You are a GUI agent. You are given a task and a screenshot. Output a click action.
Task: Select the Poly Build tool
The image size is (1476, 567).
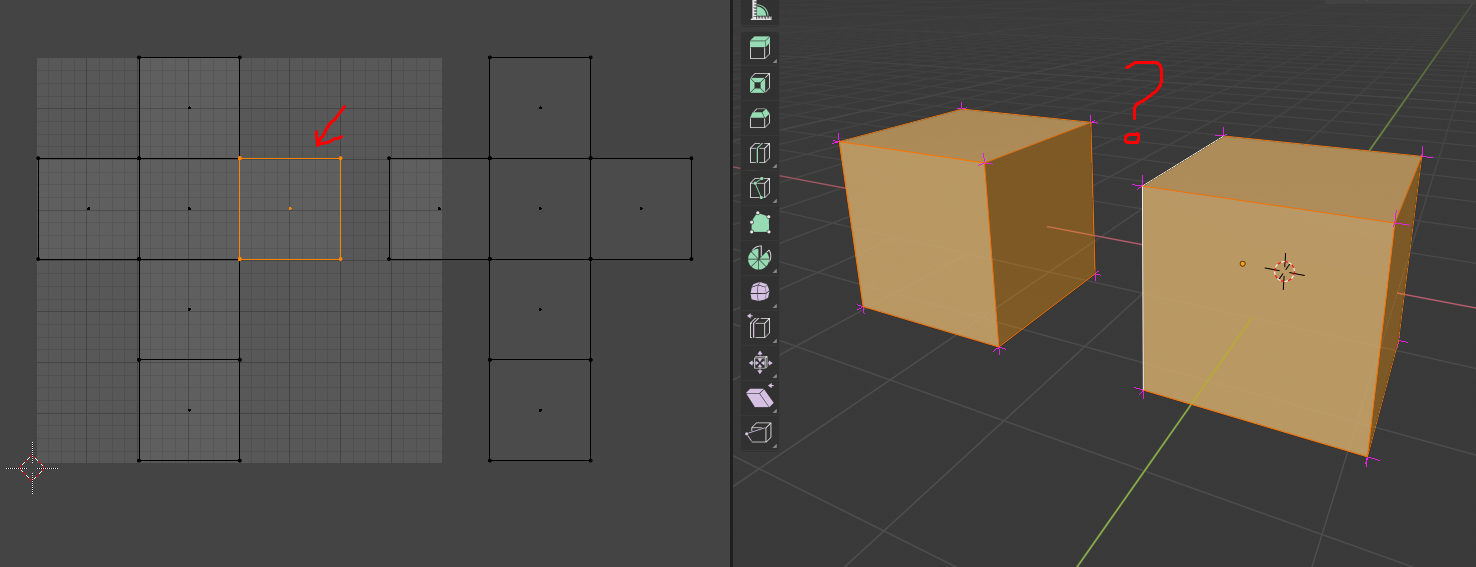point(760,223)
